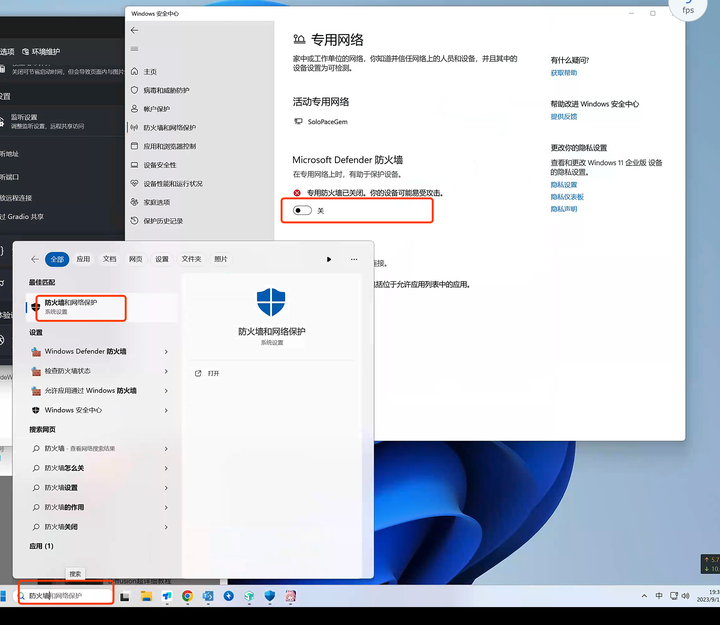Click the 获取帮助 link
The height and width of the screenshot is (625, 720).
tap(564, 73)
